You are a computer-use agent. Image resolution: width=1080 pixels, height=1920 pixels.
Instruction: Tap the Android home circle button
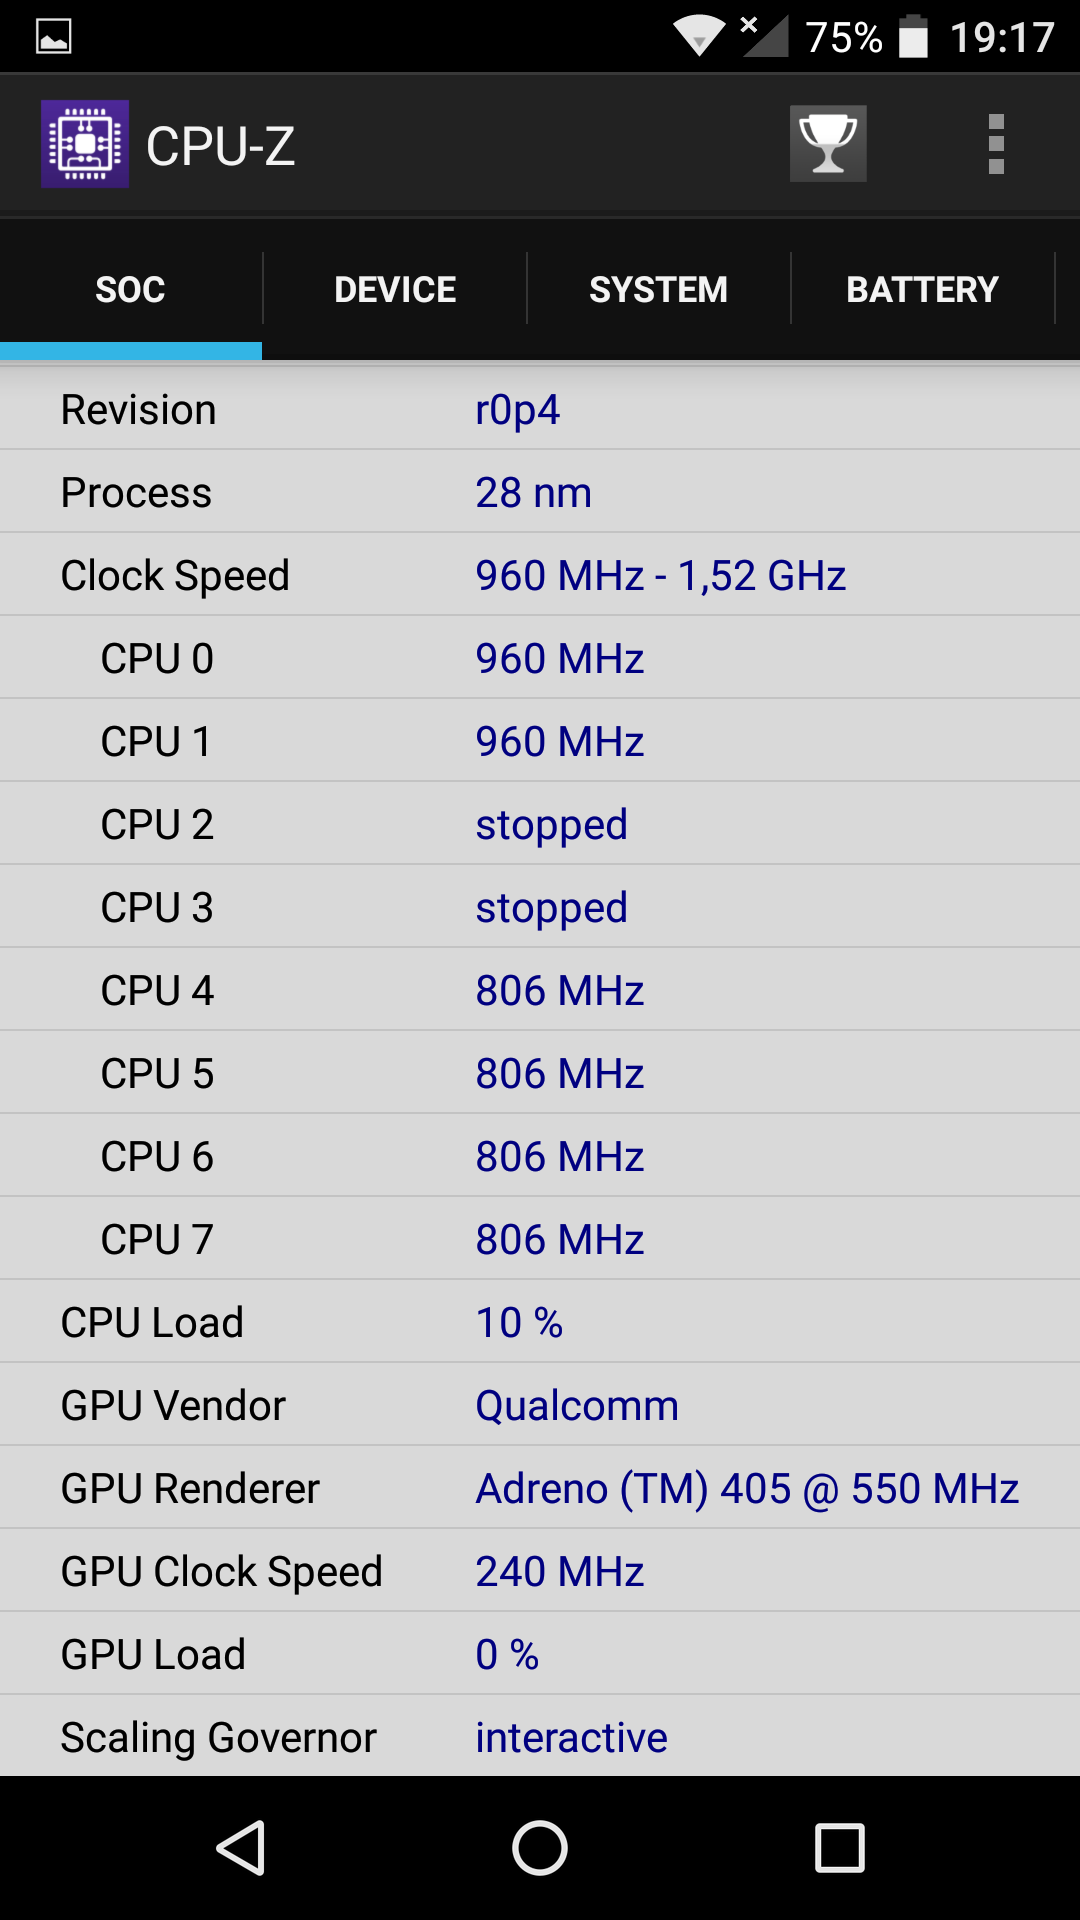540,1848
